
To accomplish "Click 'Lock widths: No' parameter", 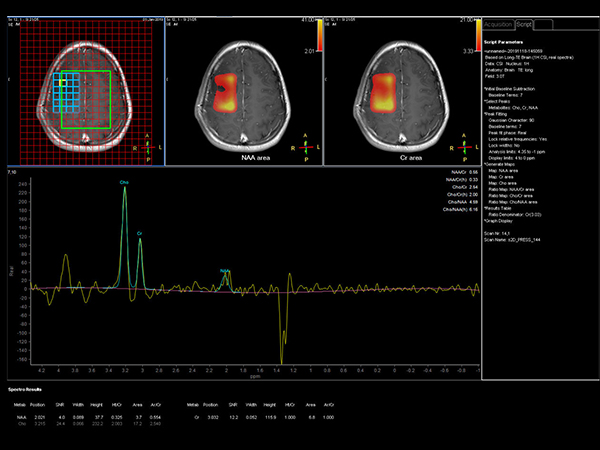I will [x=504, y=145].
